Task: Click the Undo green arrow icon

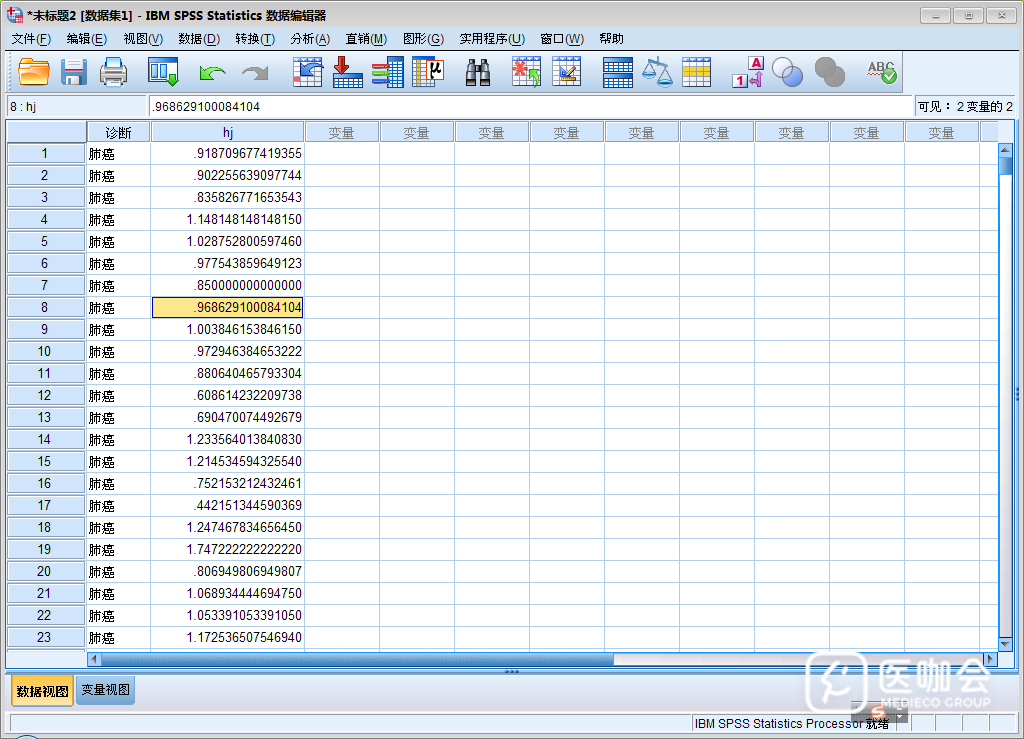Action: pos(212,72)
